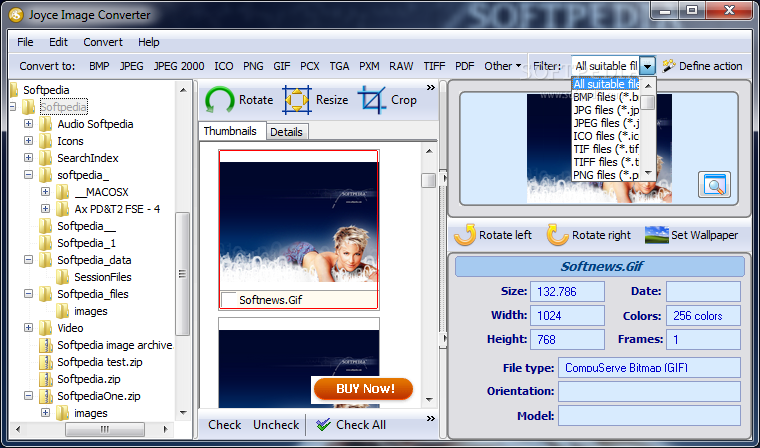
Task: Convert to BMP format
Action: pyautogui.click(x=99, y=66)
